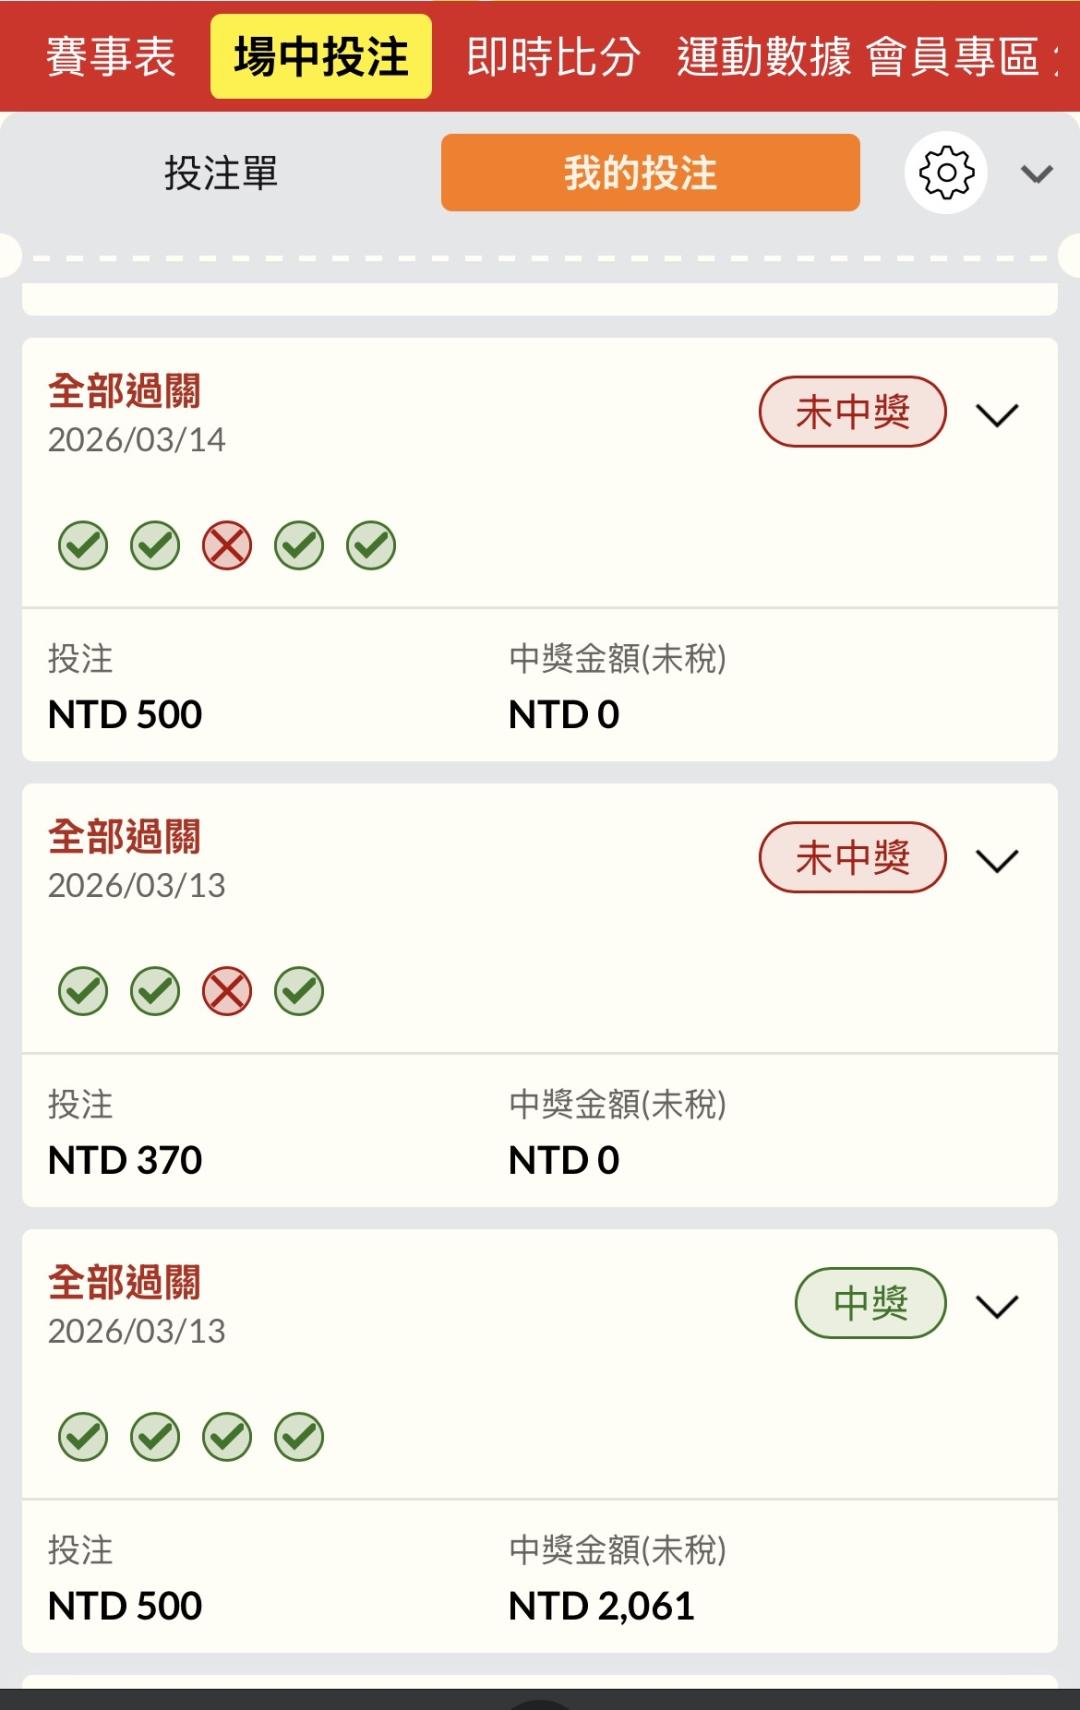Click the last green check in the 2026/03/14 bet
The width and height of the screenshot is (1080, 1710).
point(371,546)
